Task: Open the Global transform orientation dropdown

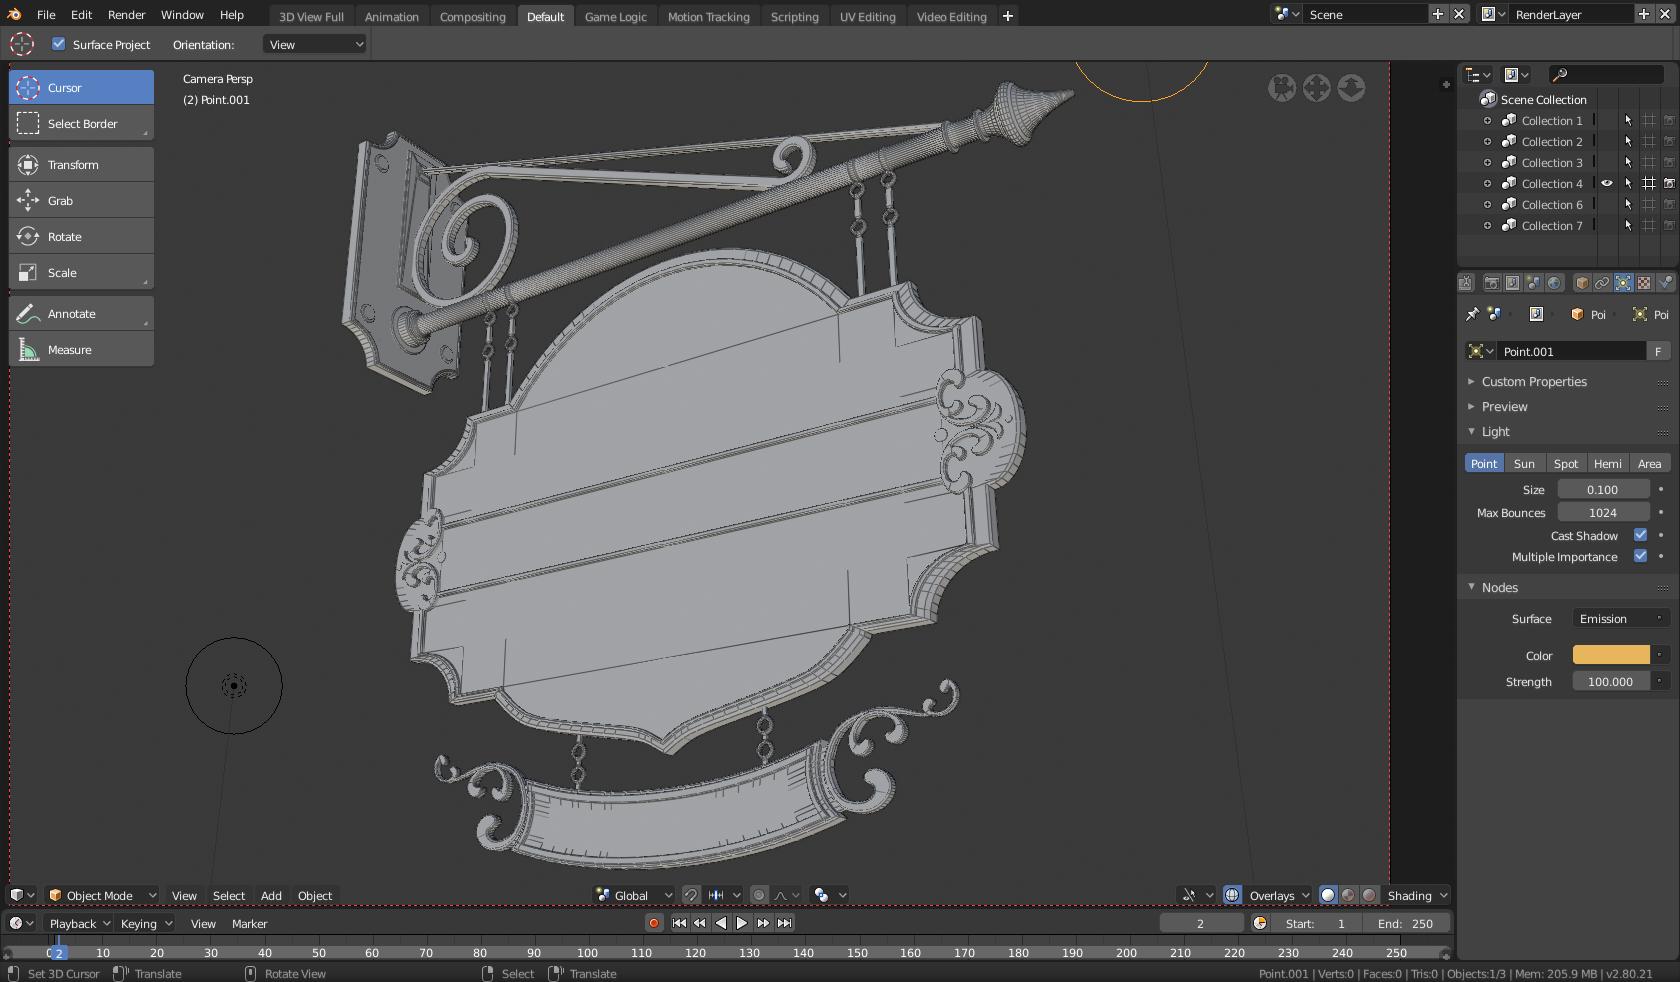Action: click(634, 895)
